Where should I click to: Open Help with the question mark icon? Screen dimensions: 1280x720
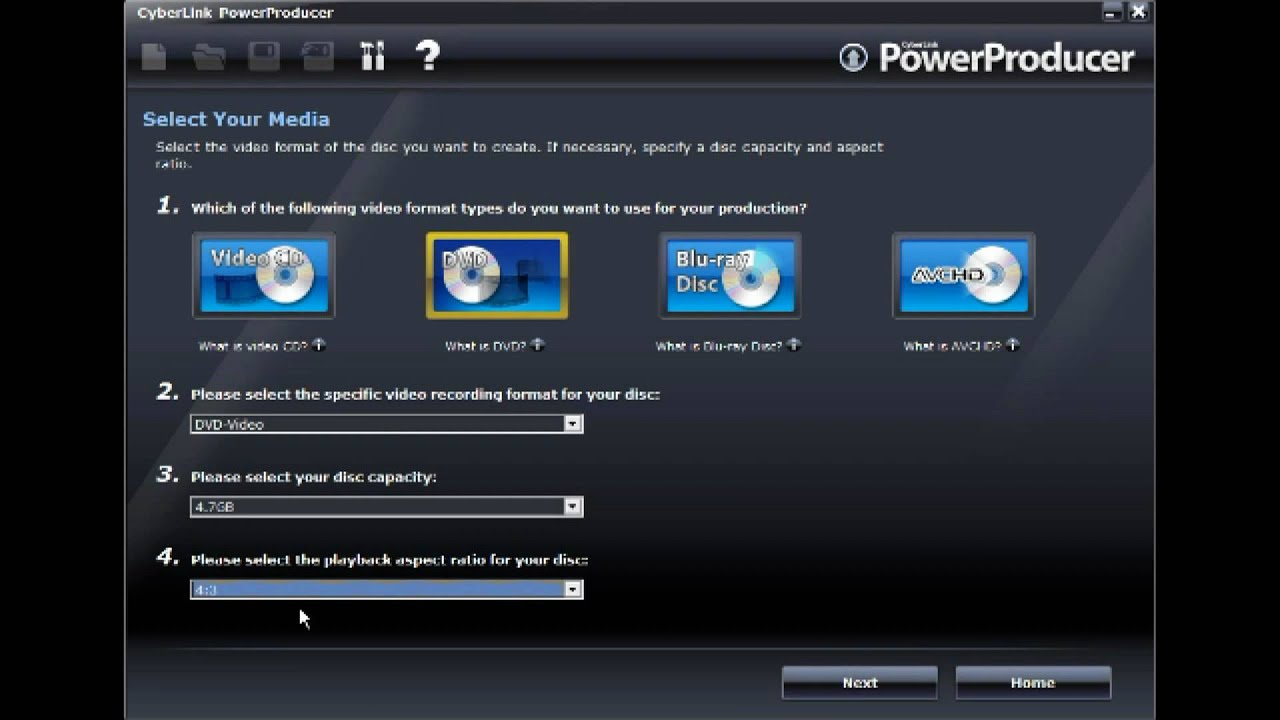click(428, 56)
